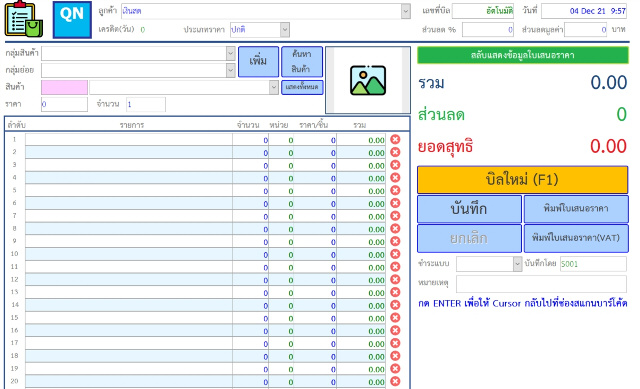The width and height of the screenshot is (640, 389).
Task: Click the หมายเหตุ remarks field
Action: 541,284
